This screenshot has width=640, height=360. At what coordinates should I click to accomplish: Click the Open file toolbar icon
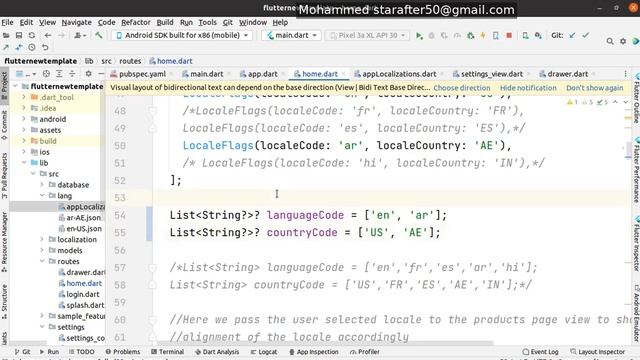pos(6,36)
